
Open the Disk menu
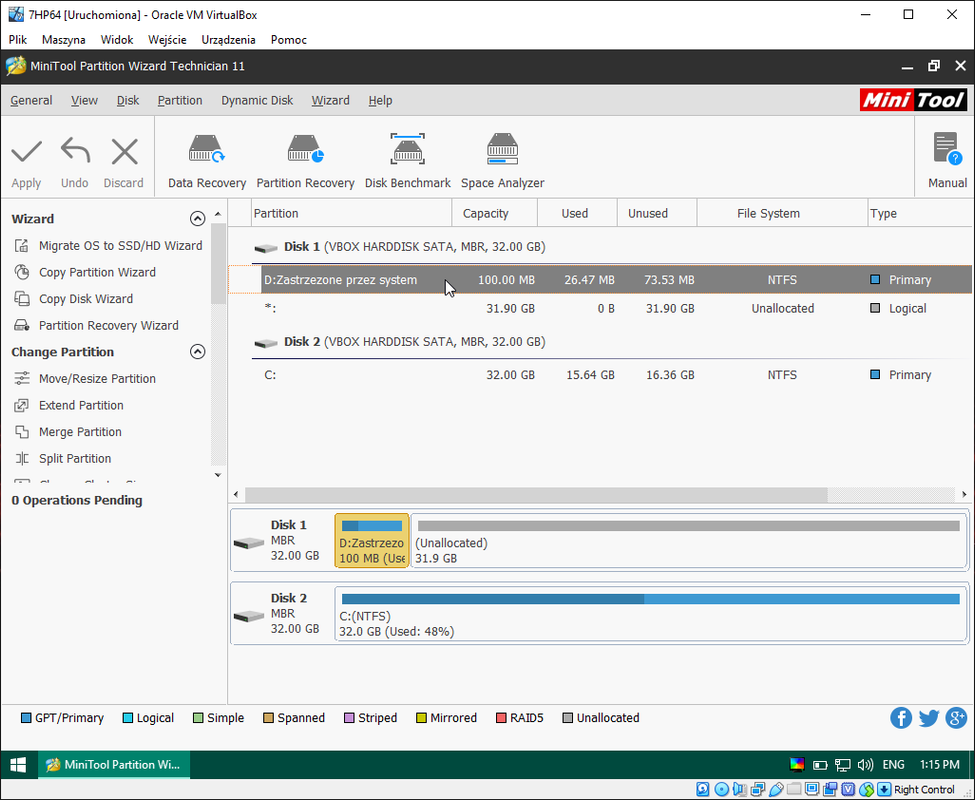coord(128,101)
